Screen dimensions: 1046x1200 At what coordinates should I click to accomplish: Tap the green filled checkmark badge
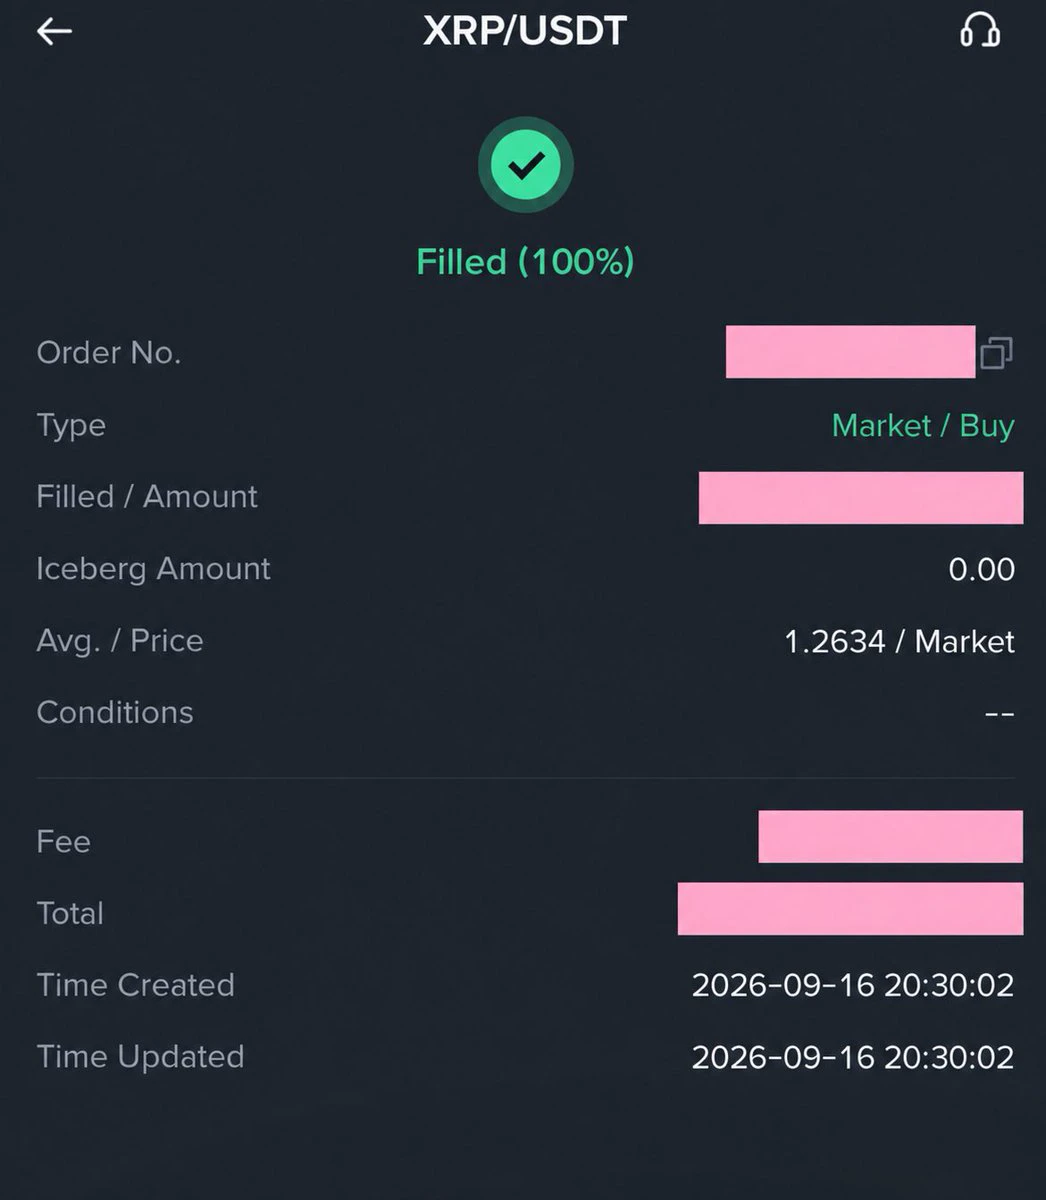tap(525, 165)
